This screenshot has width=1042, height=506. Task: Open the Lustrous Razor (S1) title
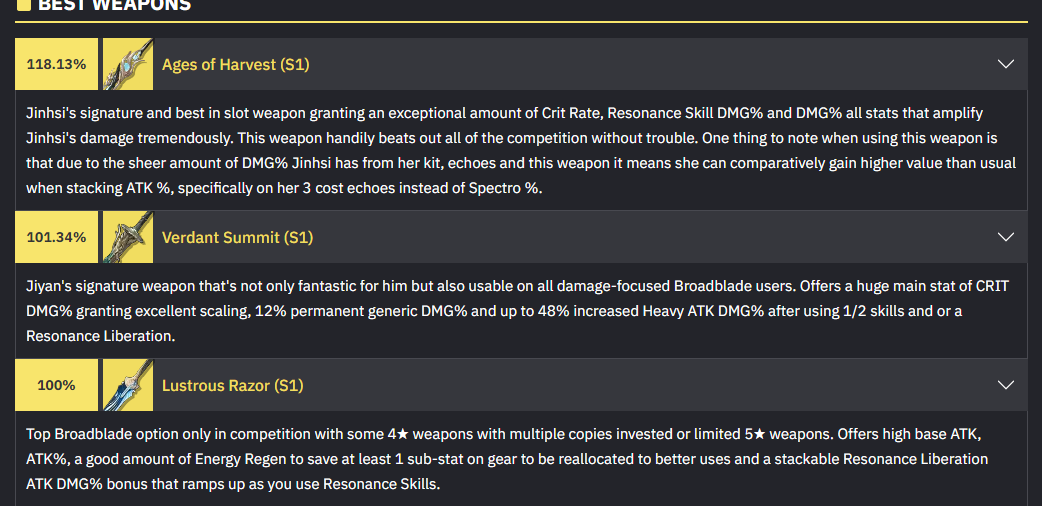(x=233, y=386)
